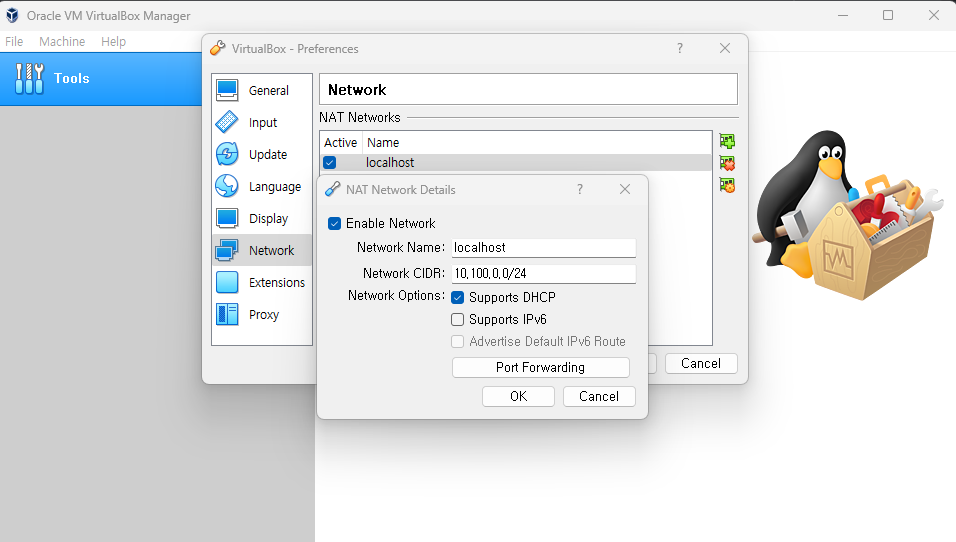
Task: Open Display preferences section
Action: 262,218
